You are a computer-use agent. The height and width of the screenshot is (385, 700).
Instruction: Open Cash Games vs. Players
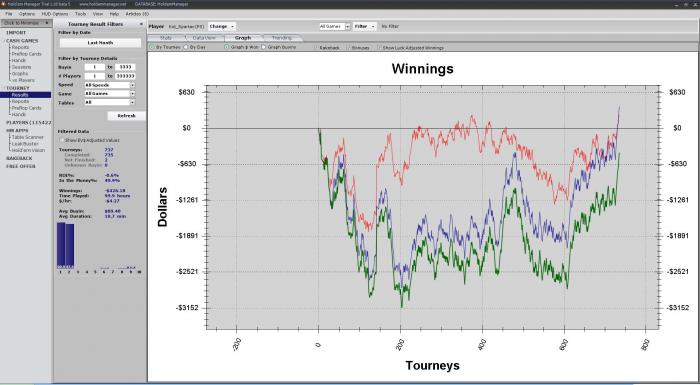[x=23, y=80]
